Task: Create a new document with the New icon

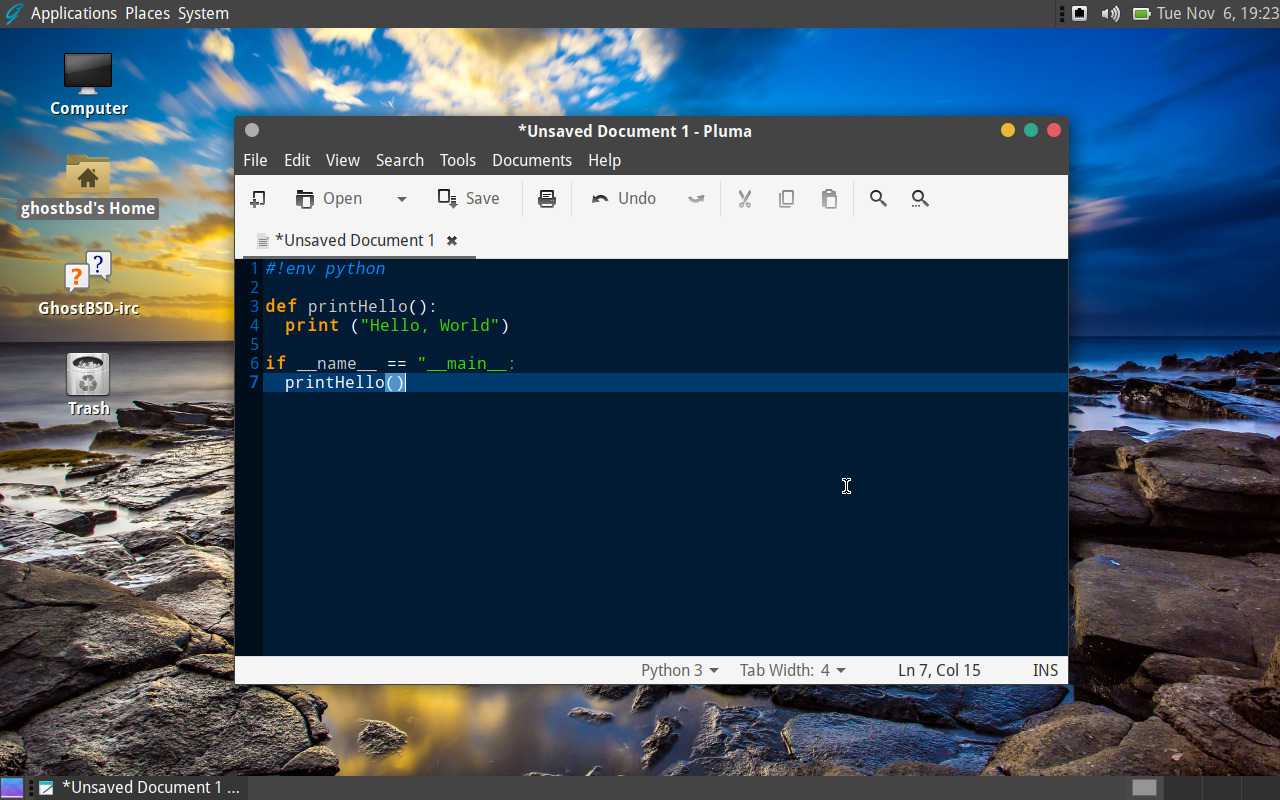Action: pyautogui.click(x=257, y=198)
